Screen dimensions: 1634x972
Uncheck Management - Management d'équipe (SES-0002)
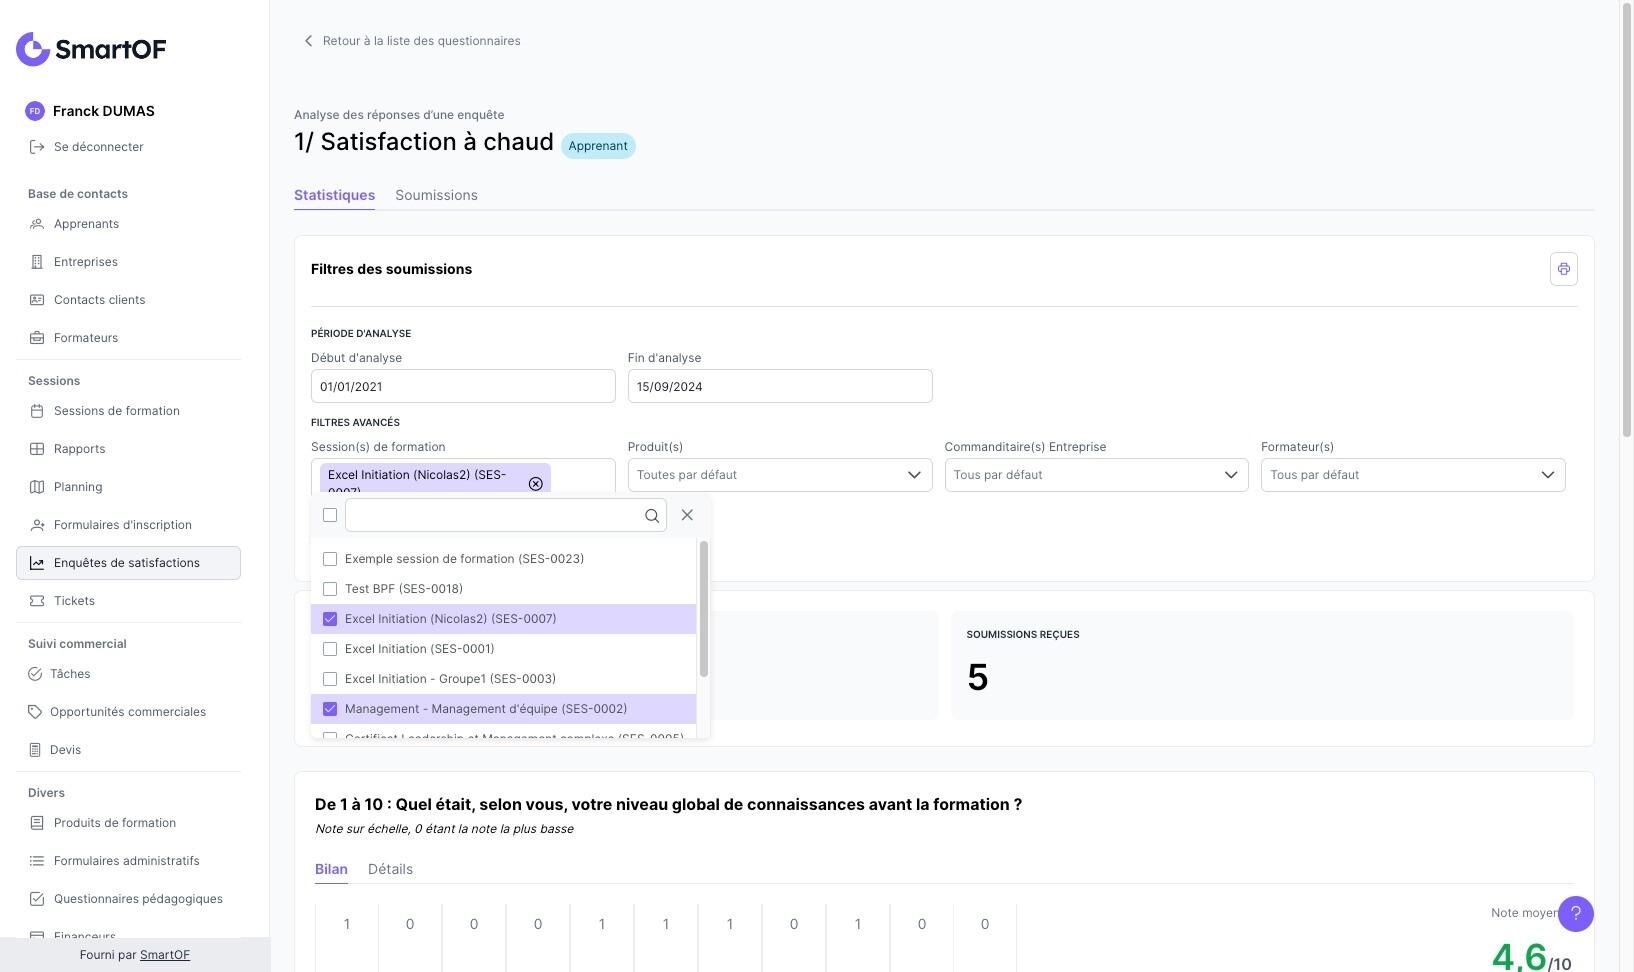coord(330,709)
